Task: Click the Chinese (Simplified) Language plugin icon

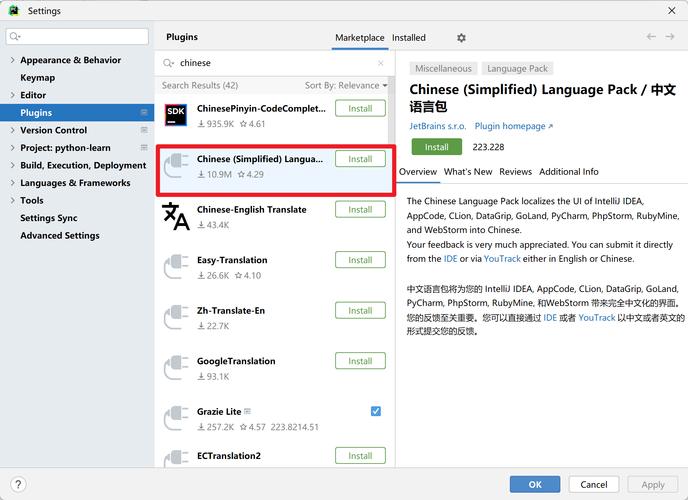Action: [x=176, y=165]
